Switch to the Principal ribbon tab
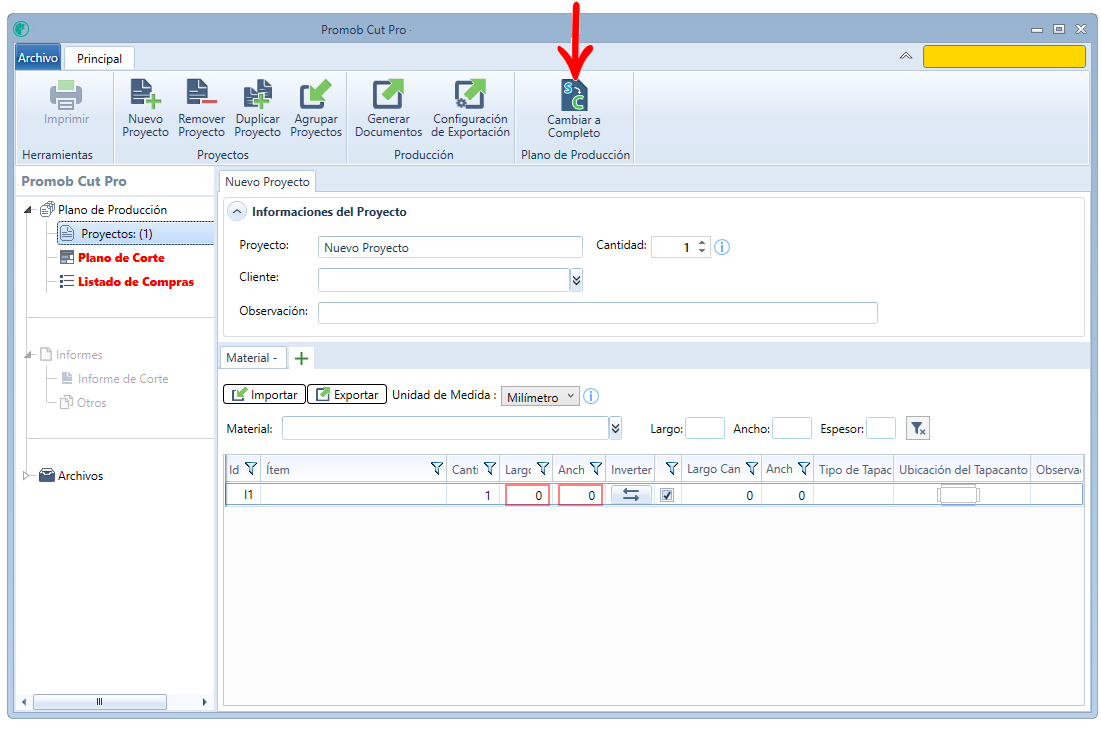Screen dimensions: 1101x729 coord(99,58)
